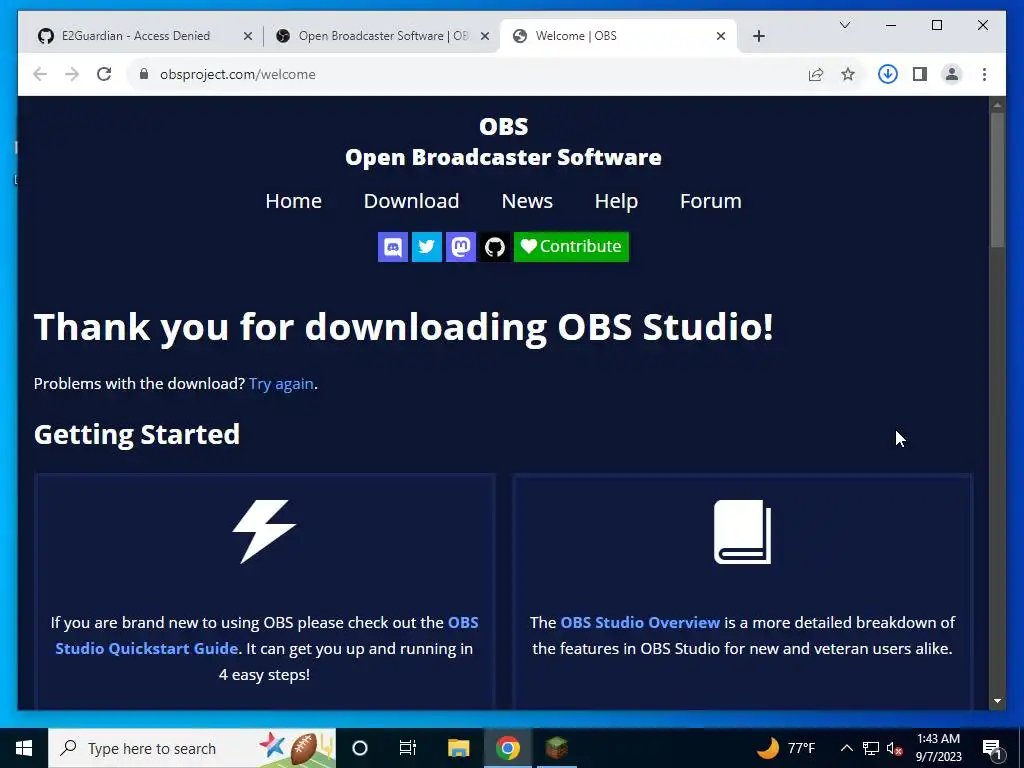Open the Help navigation link
Screen dimensions: 1024x768
tap(616, 201)
